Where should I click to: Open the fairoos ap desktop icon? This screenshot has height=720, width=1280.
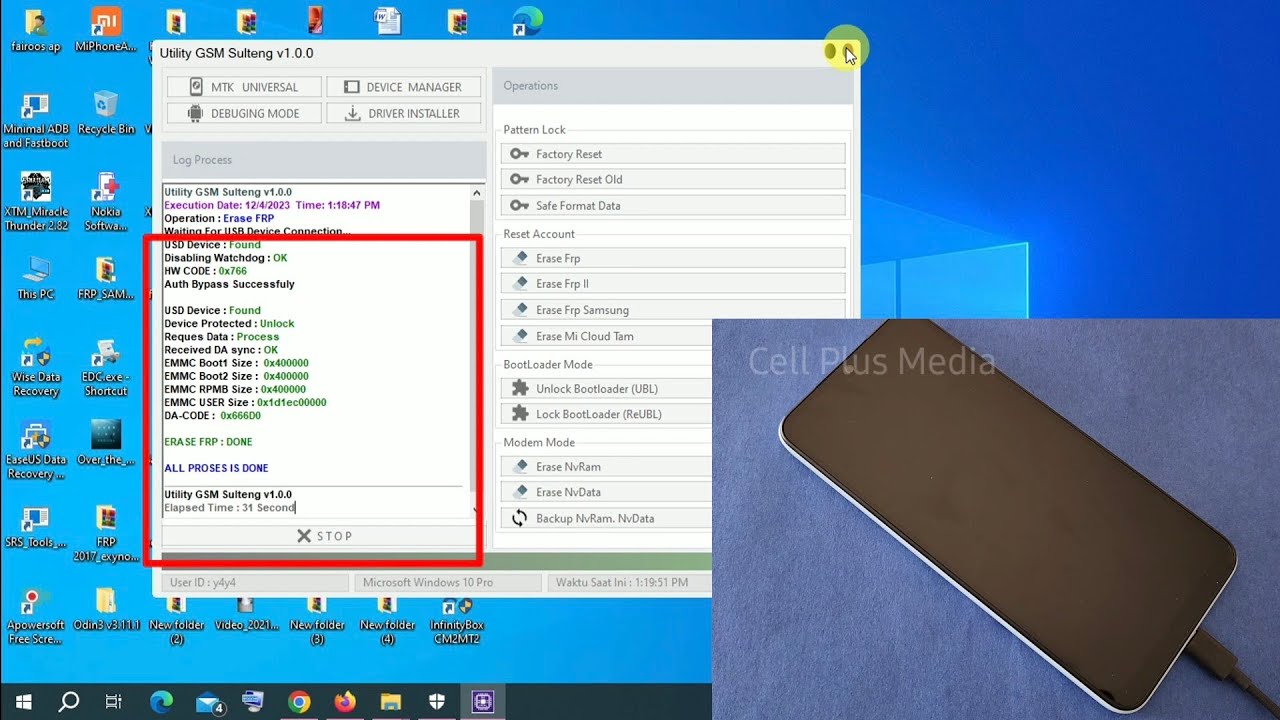tap(36, 31)
